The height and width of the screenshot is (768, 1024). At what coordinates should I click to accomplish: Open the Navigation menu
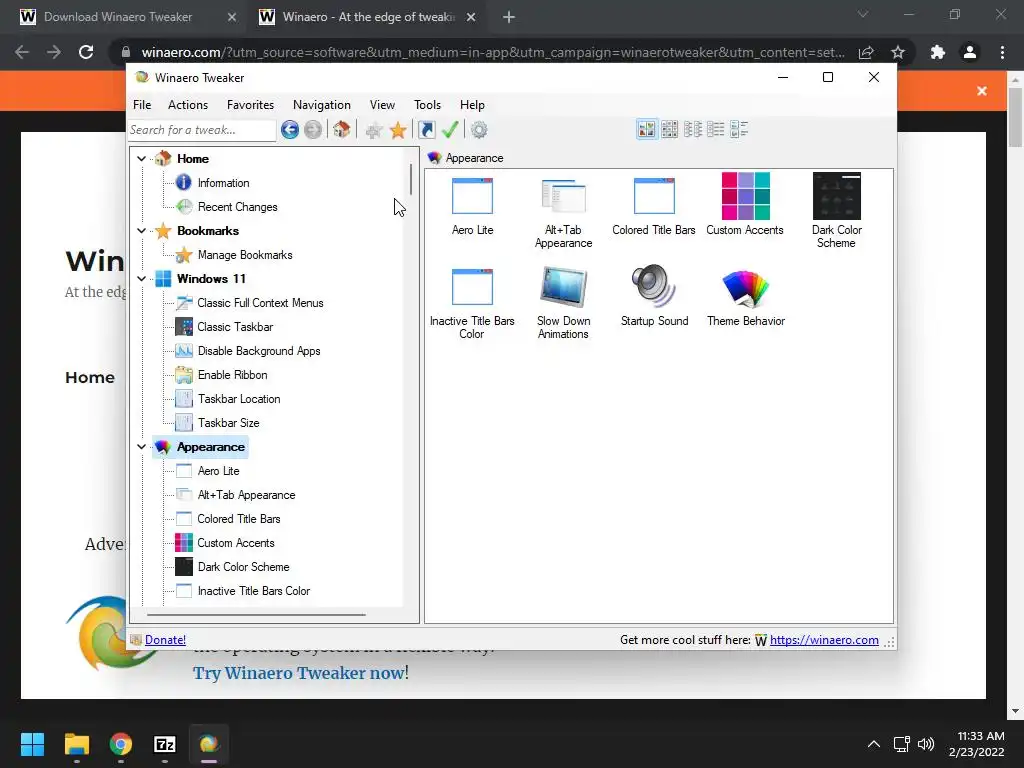point(321,105)
